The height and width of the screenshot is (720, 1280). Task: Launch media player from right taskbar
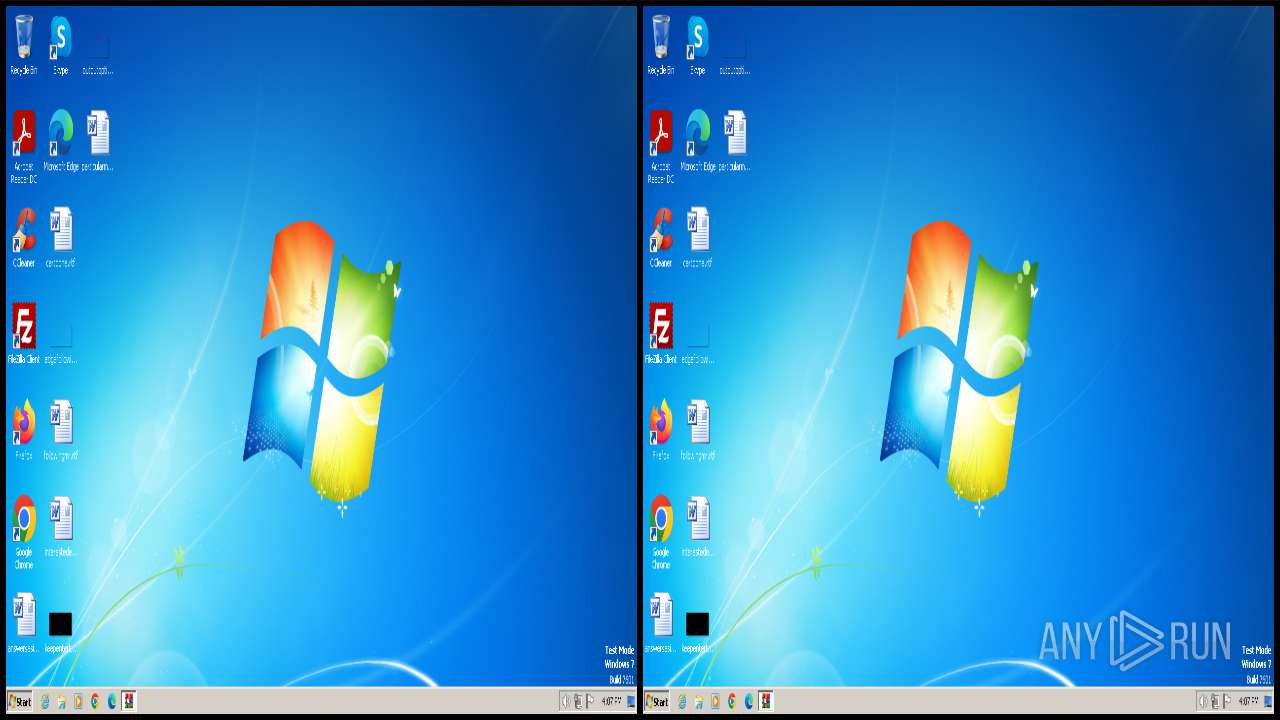[715, 702]
